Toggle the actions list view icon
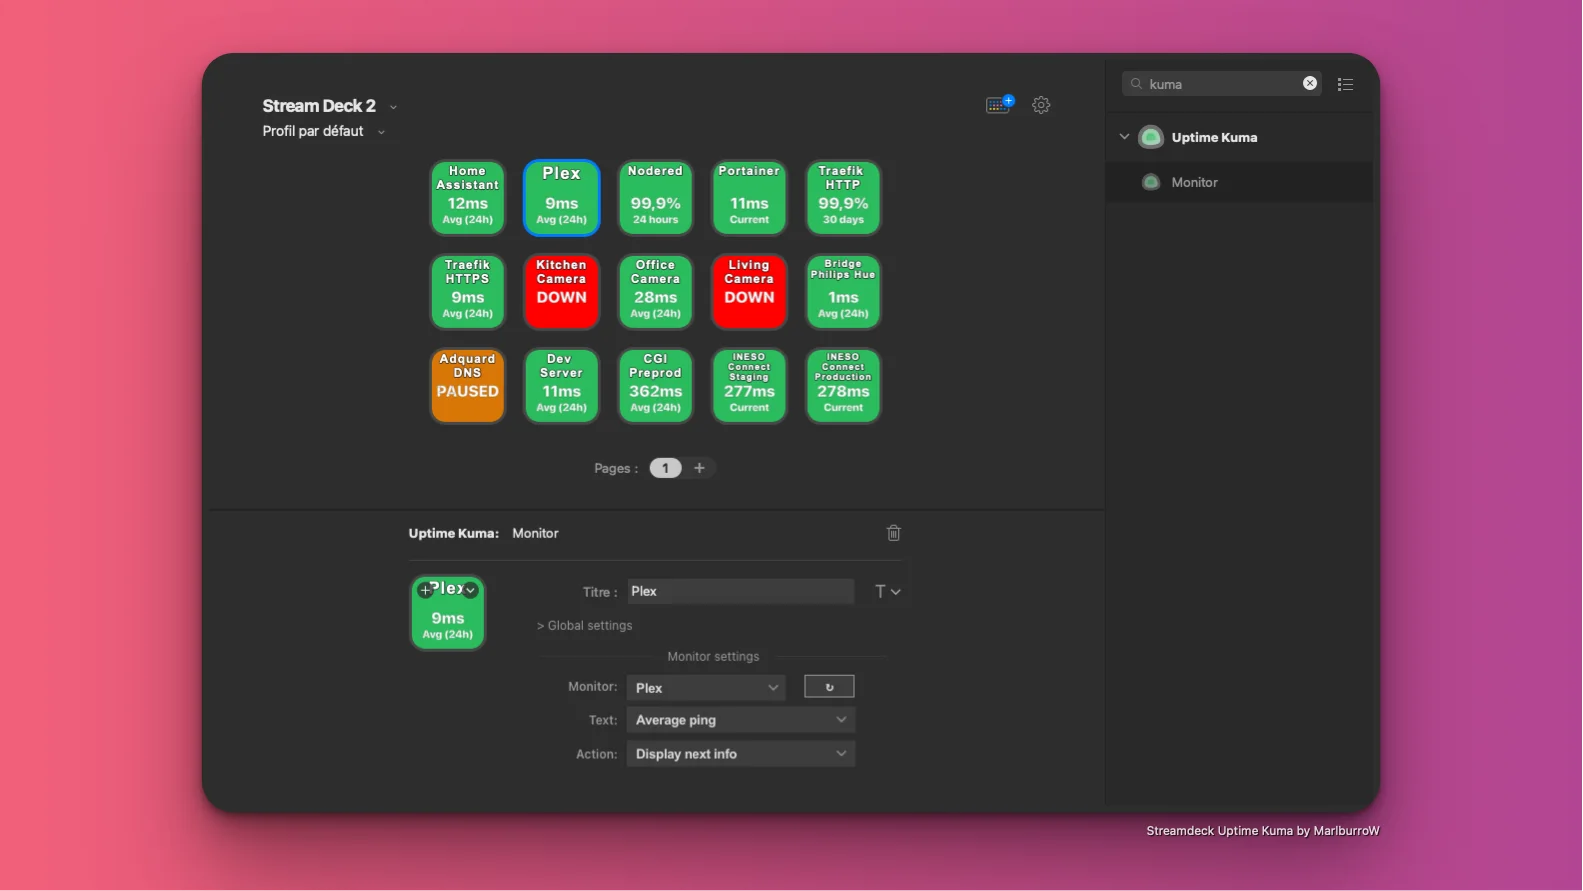1583x891 pixels. 1346,84
